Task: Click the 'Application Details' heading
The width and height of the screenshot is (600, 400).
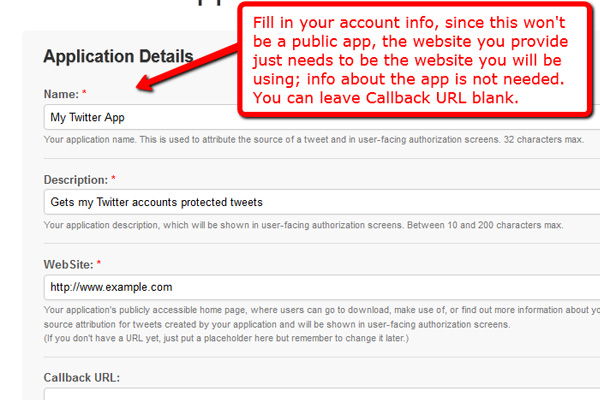Action: click(x=118, y=56)
